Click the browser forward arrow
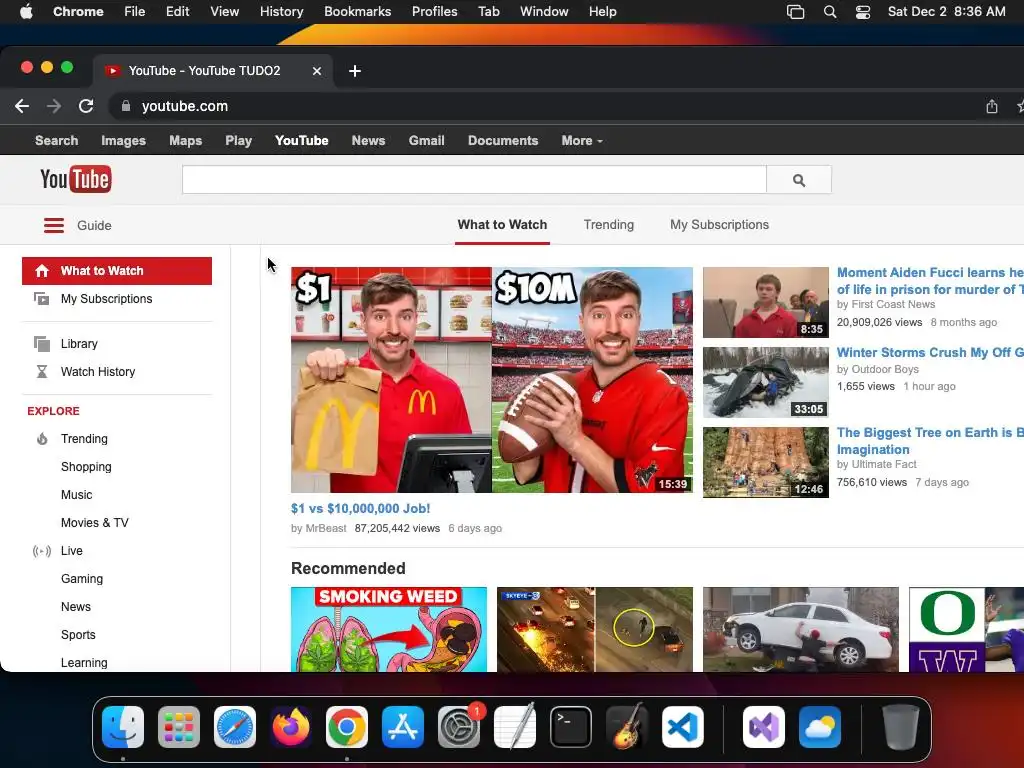The width and height of the screenshot is (1024, 768). 54,106
